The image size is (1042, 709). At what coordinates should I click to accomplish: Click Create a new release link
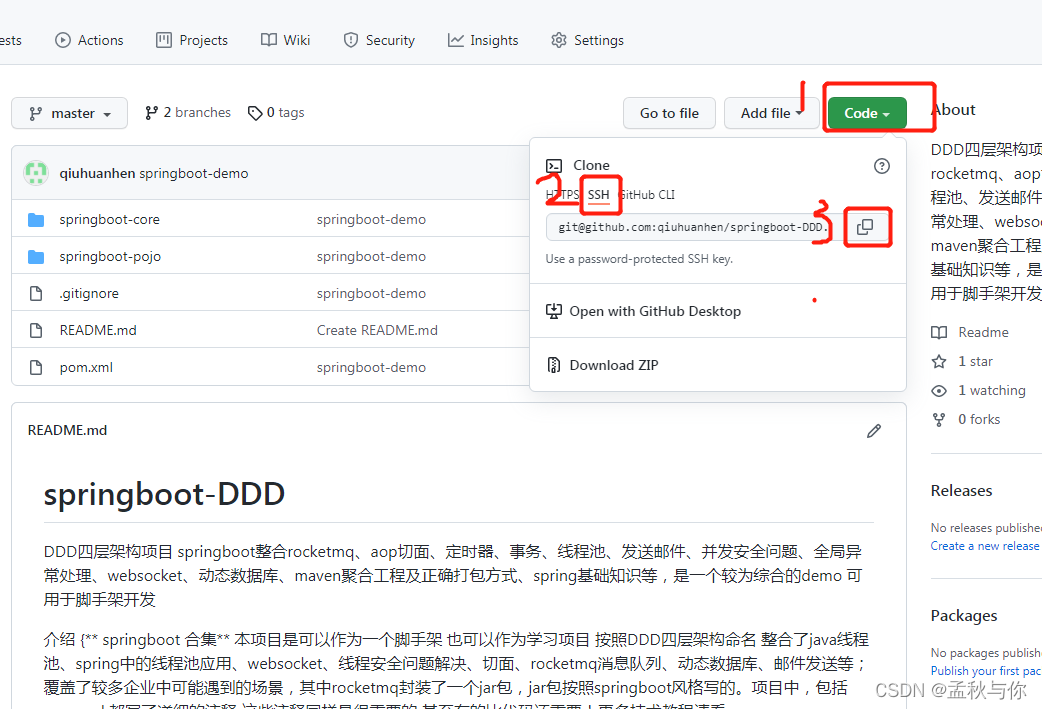[x=984, y=546]
